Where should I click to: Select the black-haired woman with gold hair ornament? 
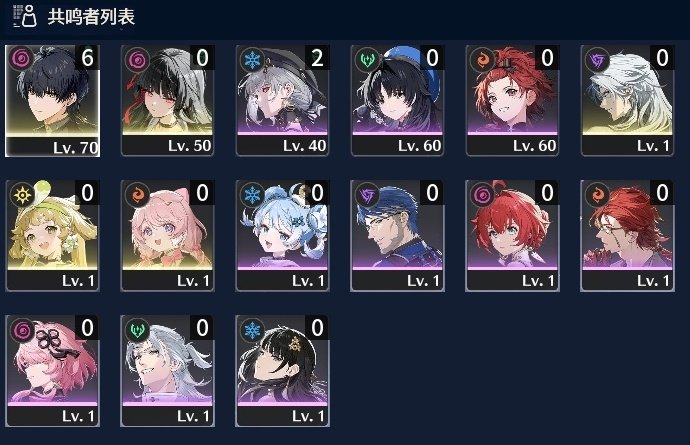point(283,371)
